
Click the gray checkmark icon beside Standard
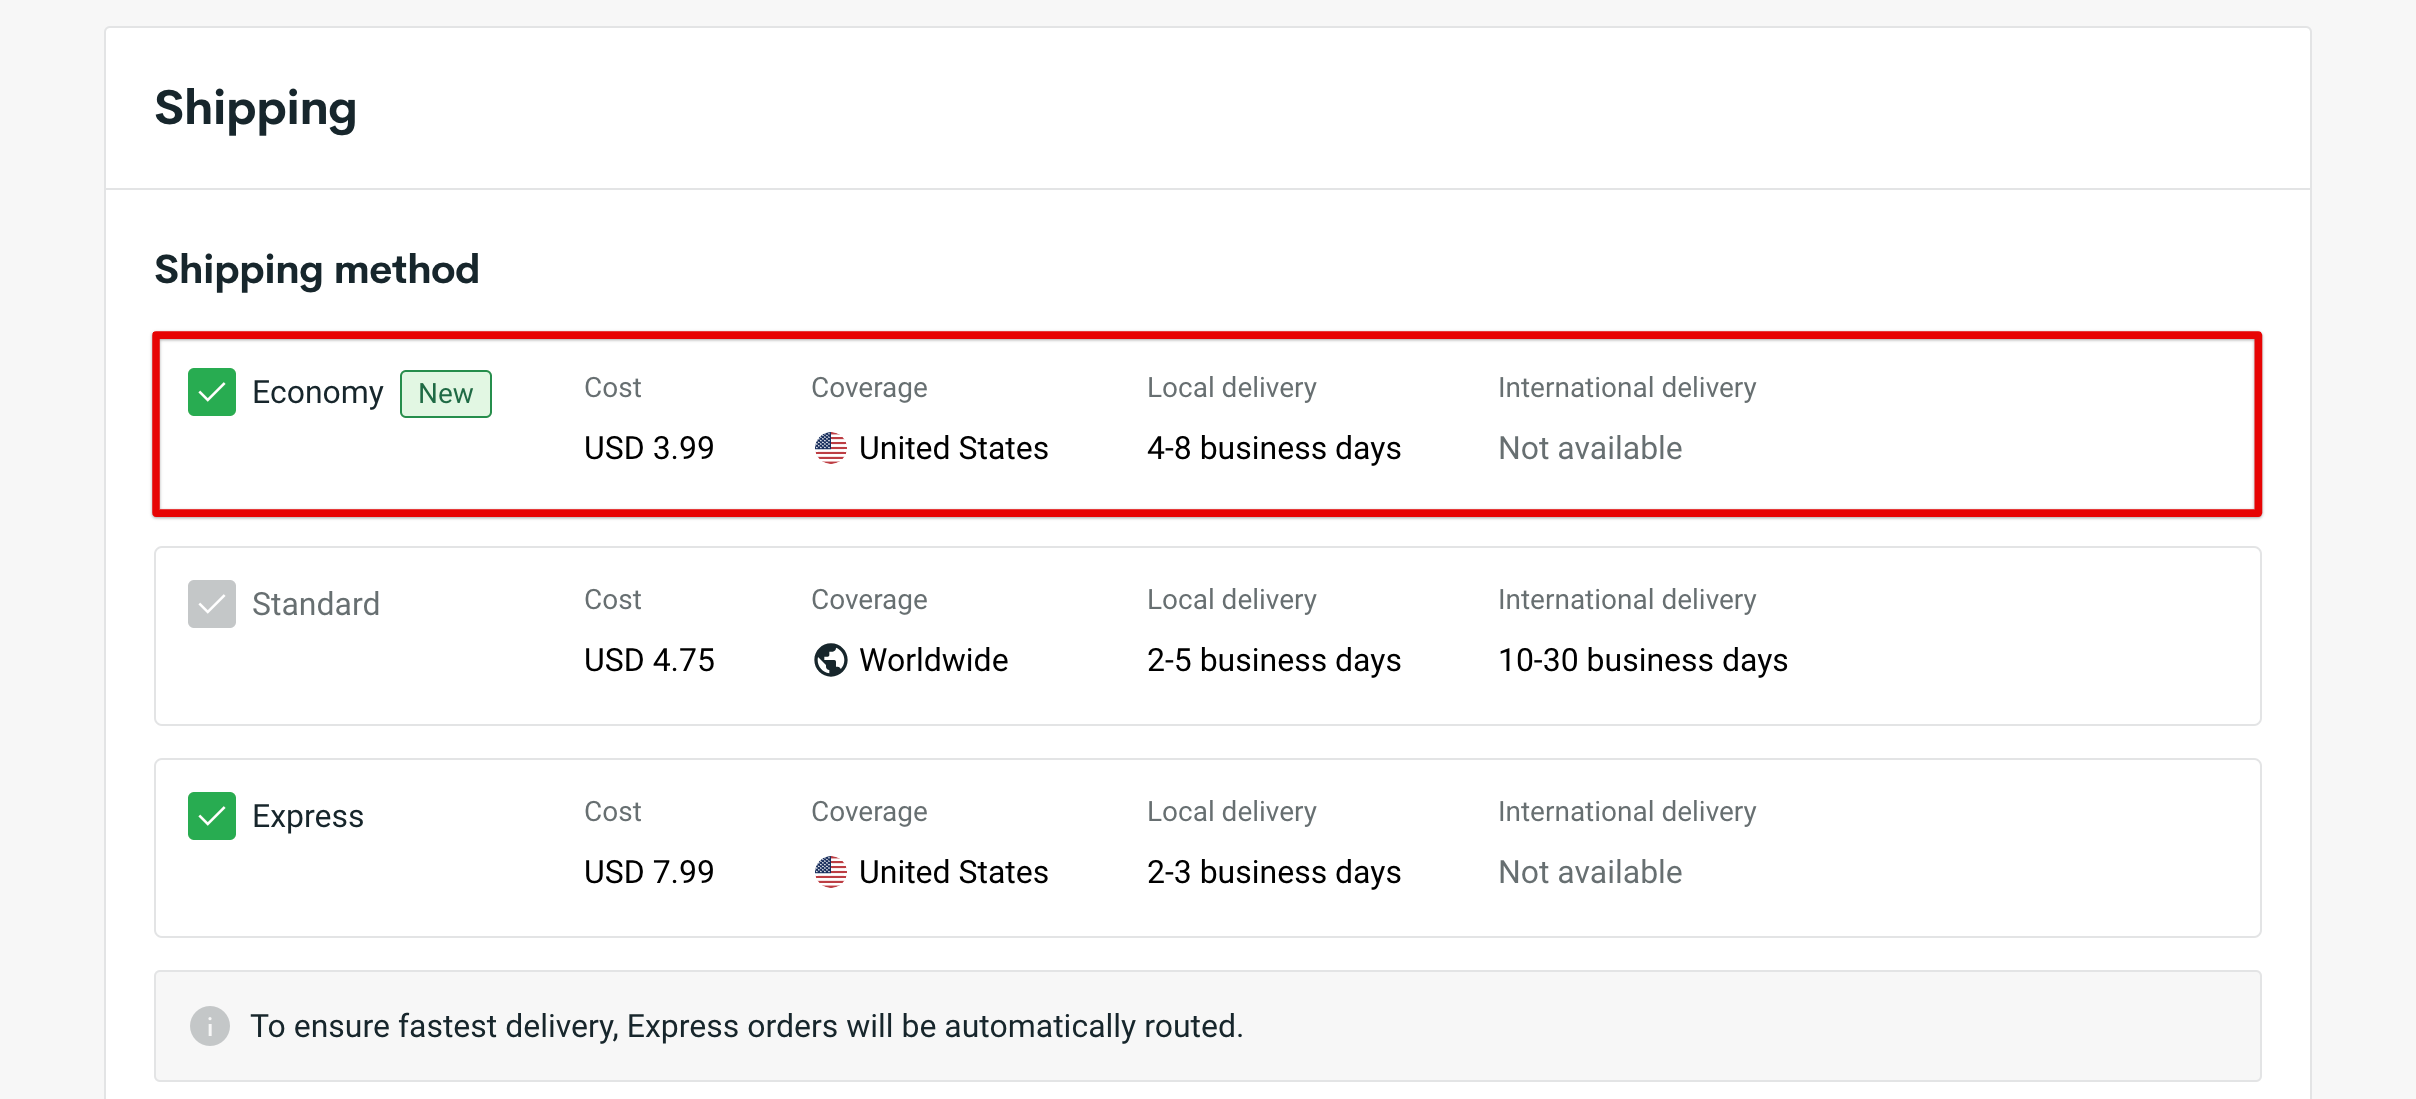point(211,604)
